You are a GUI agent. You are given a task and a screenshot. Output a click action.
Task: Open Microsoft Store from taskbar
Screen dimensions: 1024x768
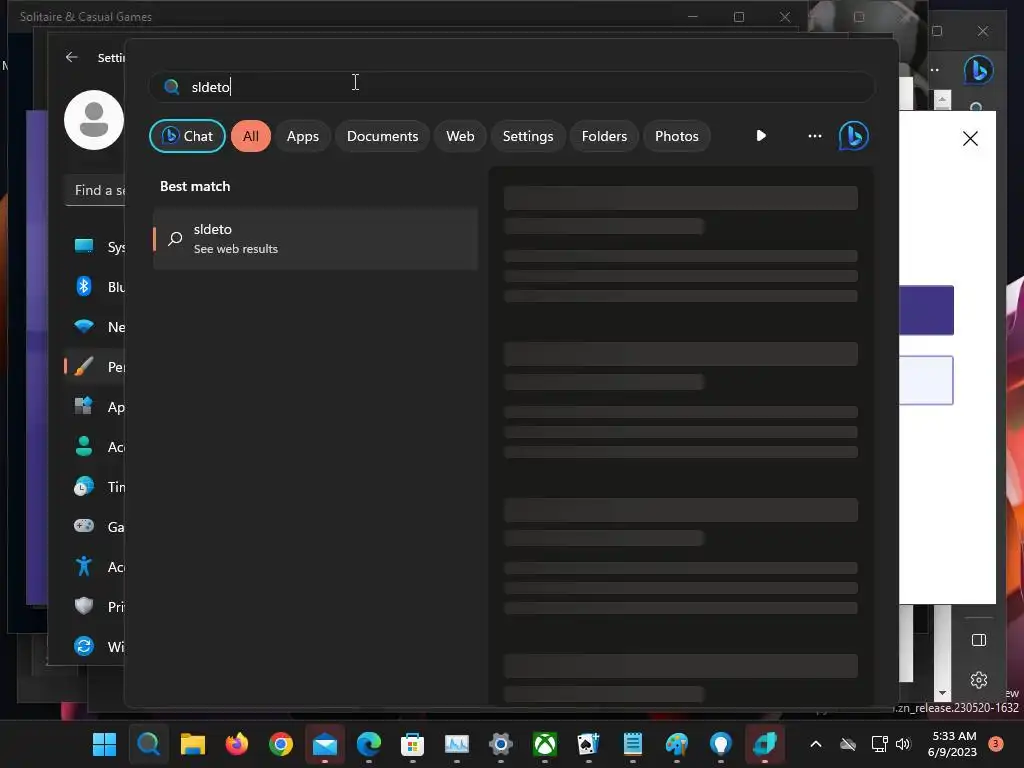coord(413,744)
